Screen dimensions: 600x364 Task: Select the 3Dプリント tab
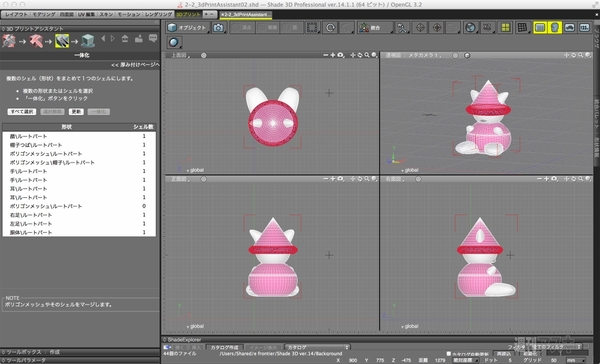(x=188, y=15)
